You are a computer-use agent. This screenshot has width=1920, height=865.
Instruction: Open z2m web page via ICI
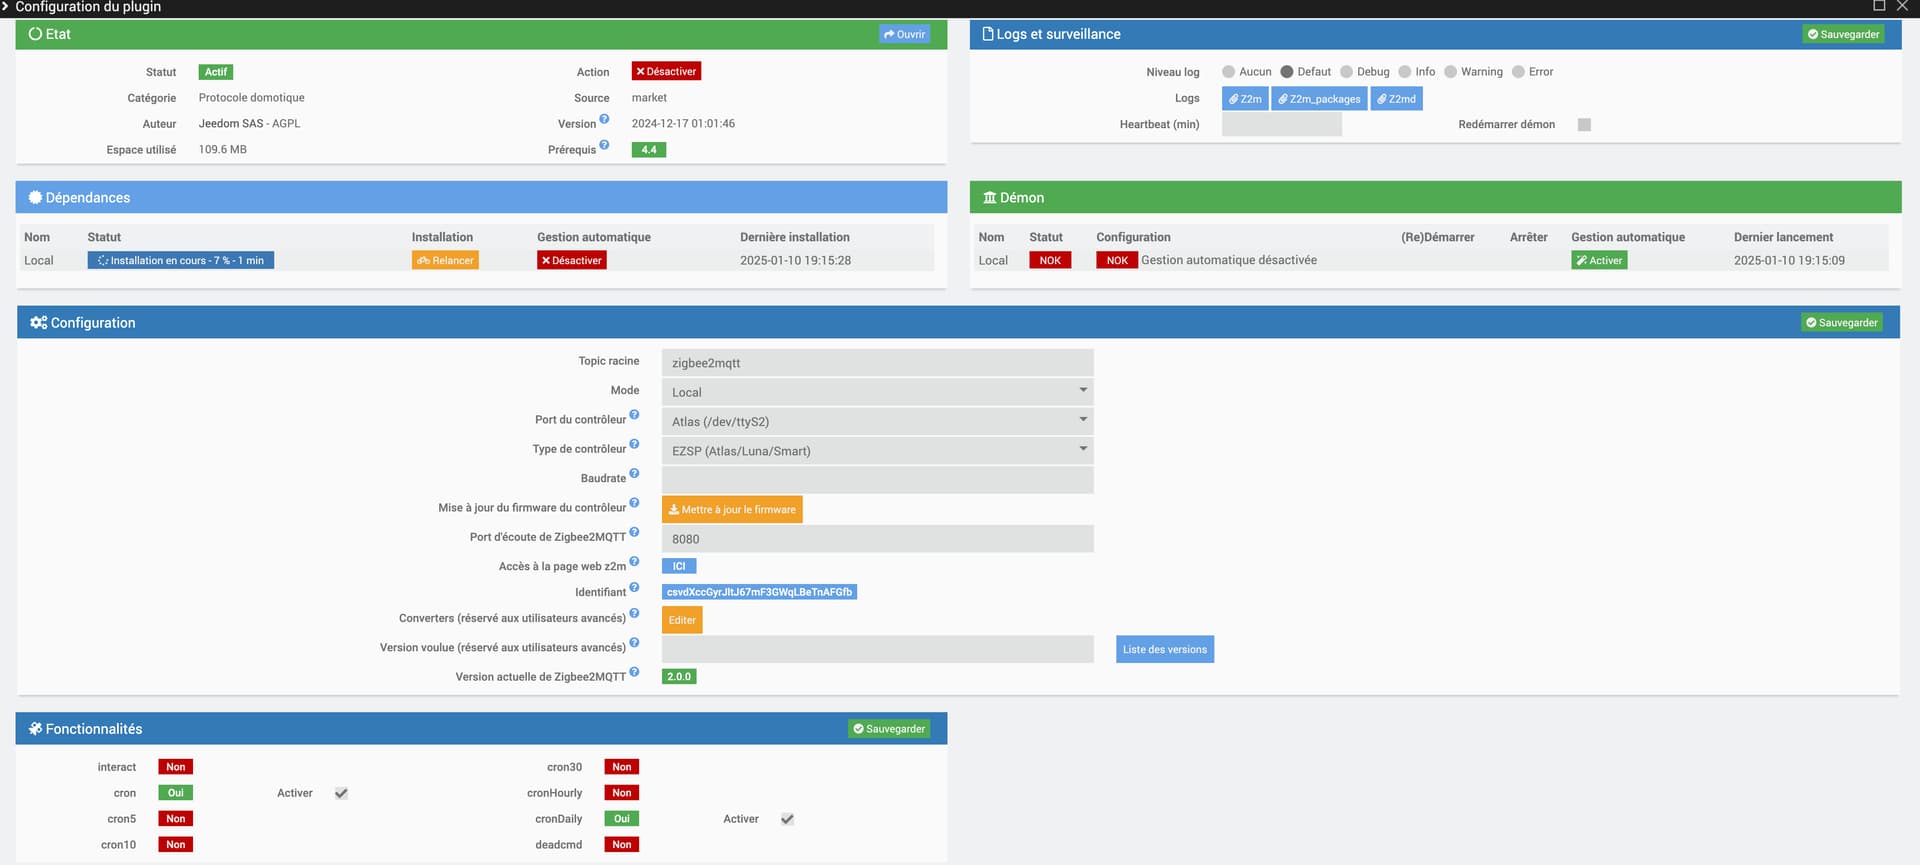679,566
